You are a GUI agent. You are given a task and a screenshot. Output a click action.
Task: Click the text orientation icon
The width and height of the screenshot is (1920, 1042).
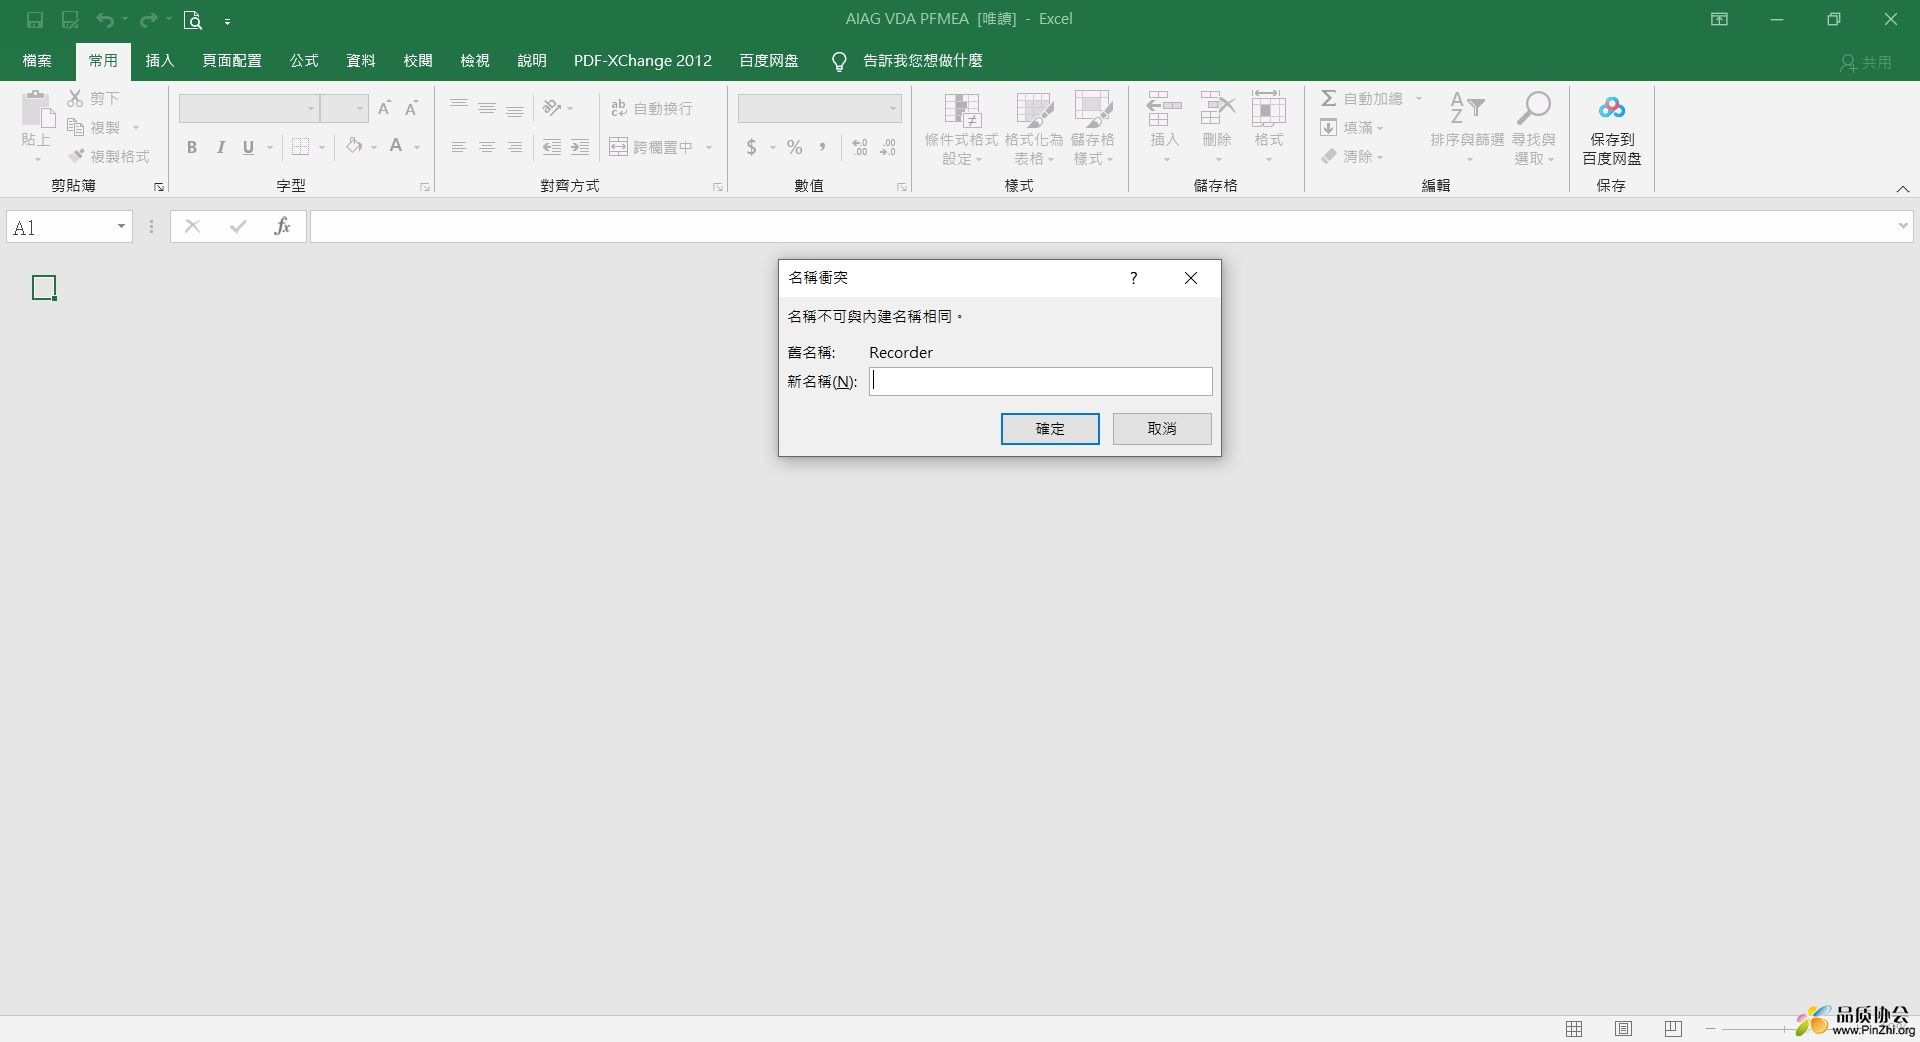(x=552, y=108)
